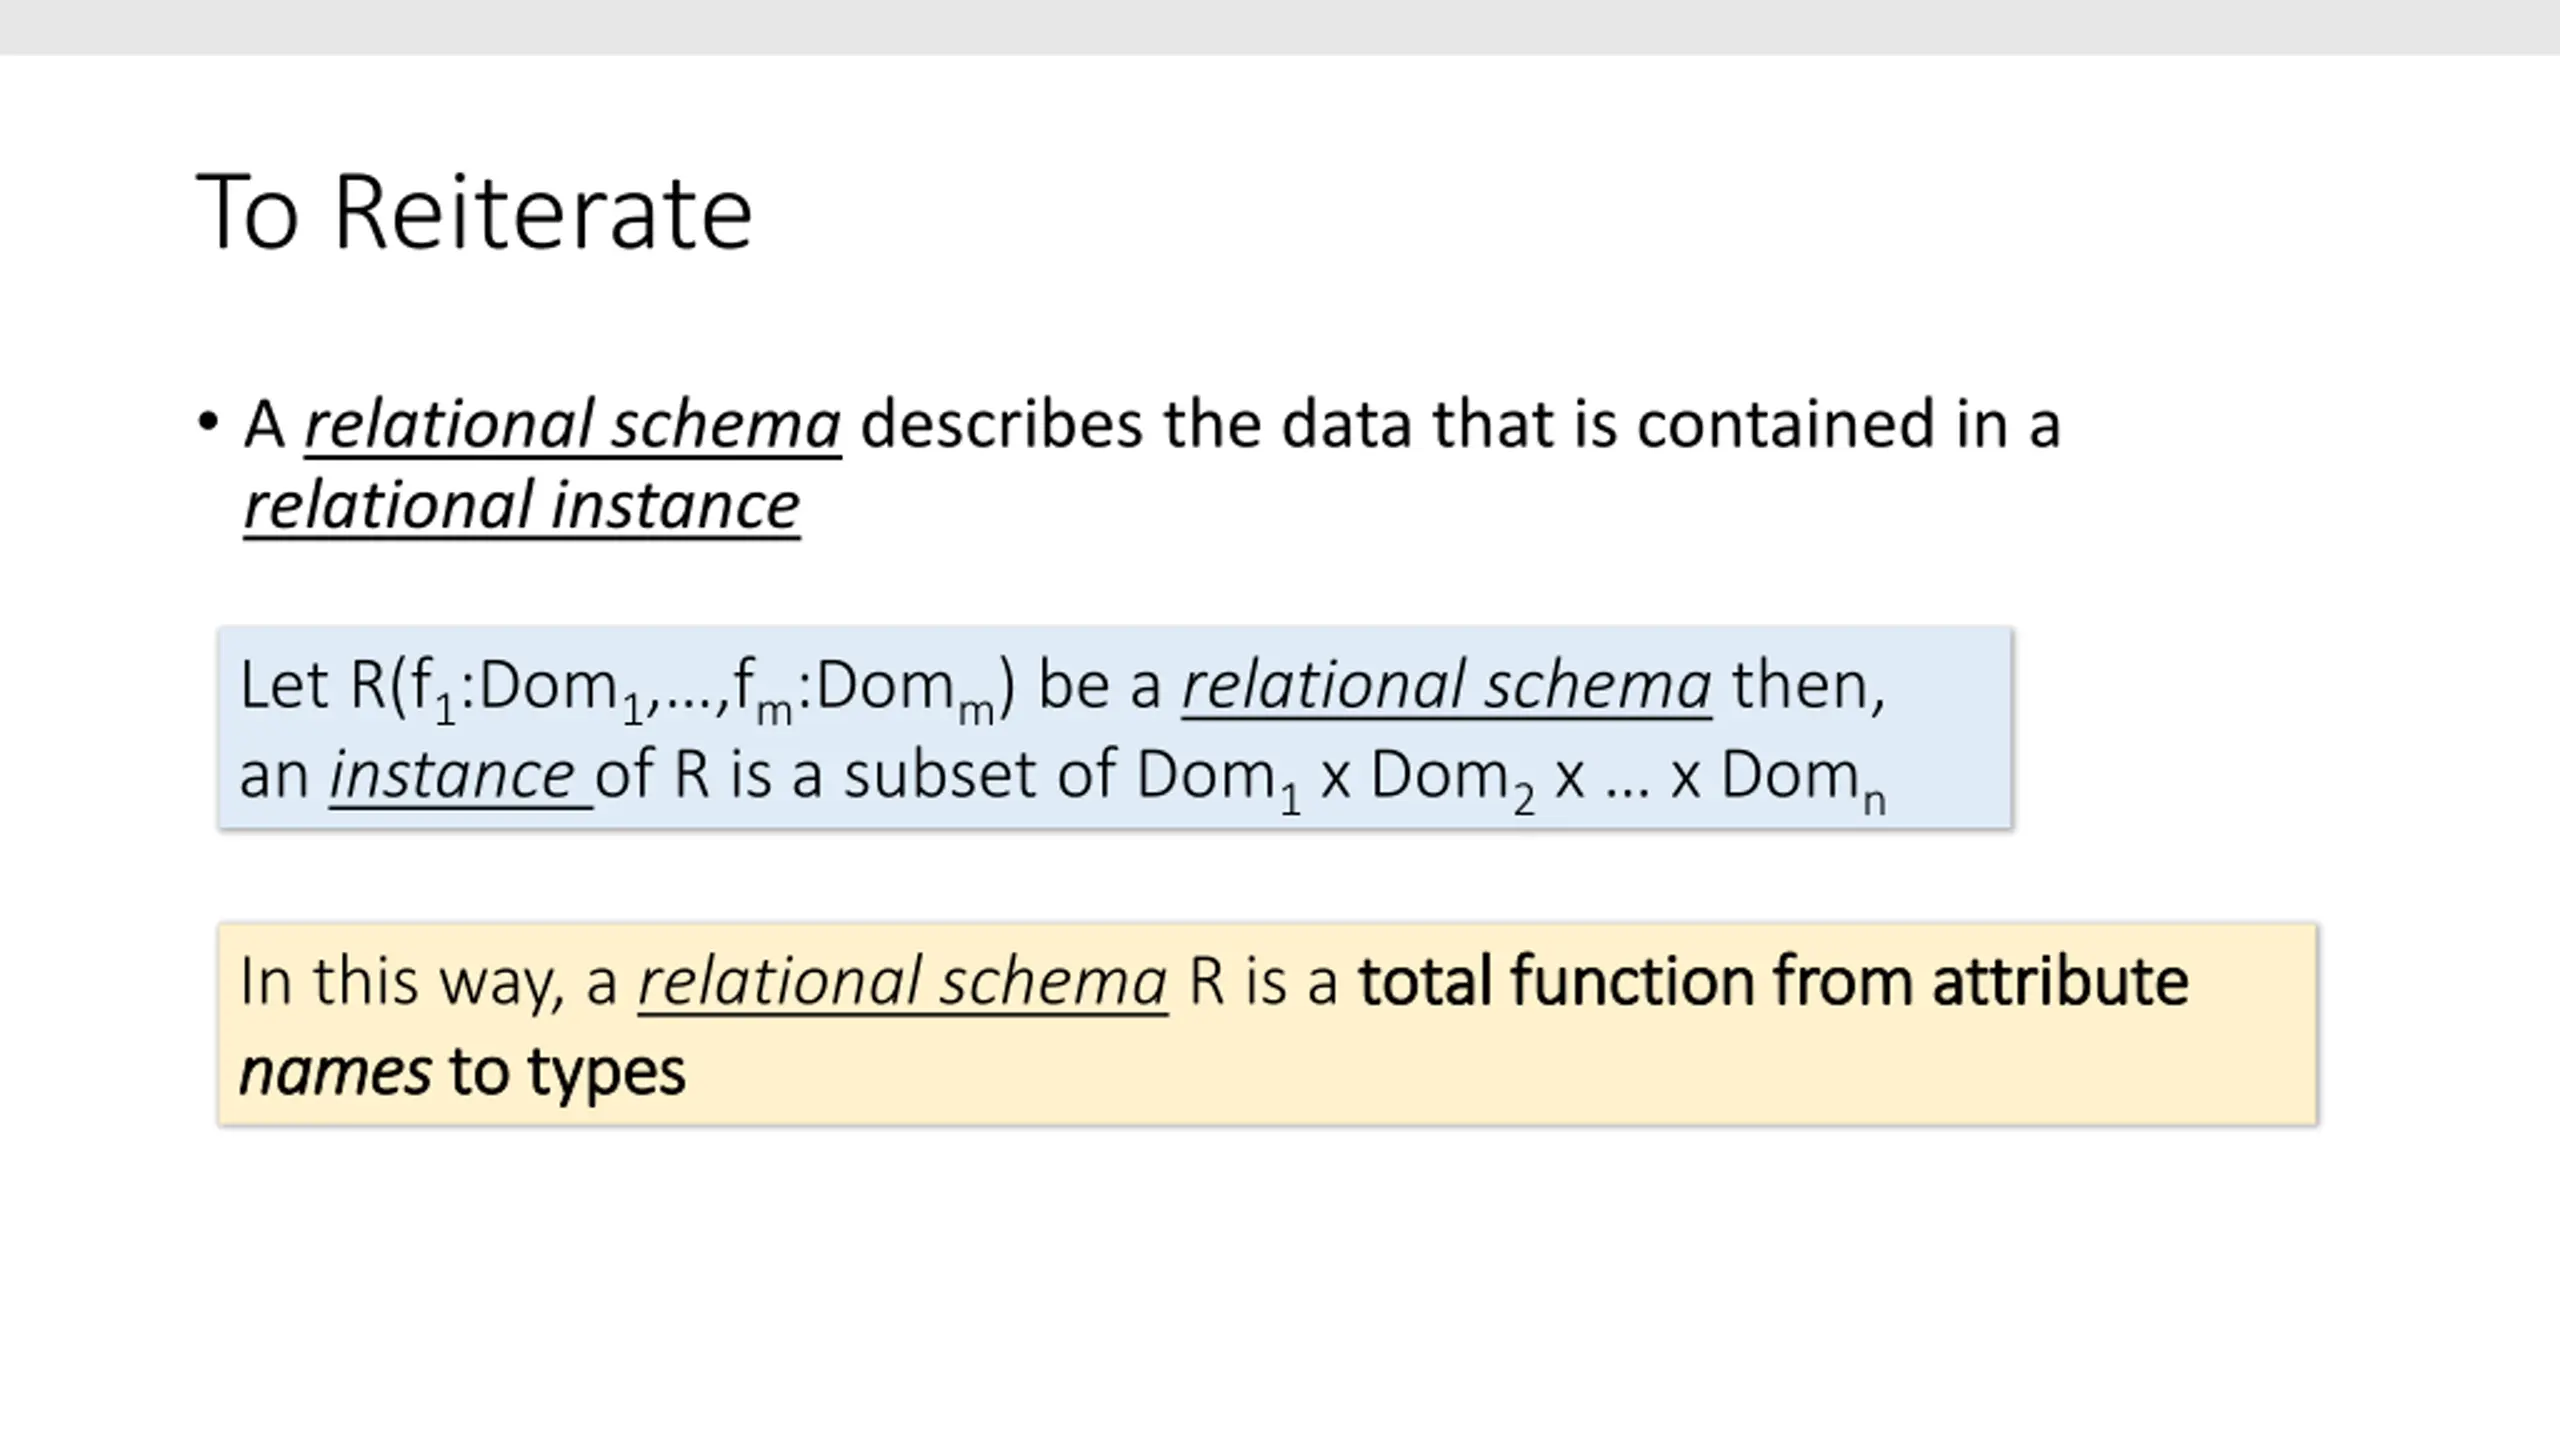
Task: Click underlined 'relational schema' in the bullet line
Action: (572, 425)
